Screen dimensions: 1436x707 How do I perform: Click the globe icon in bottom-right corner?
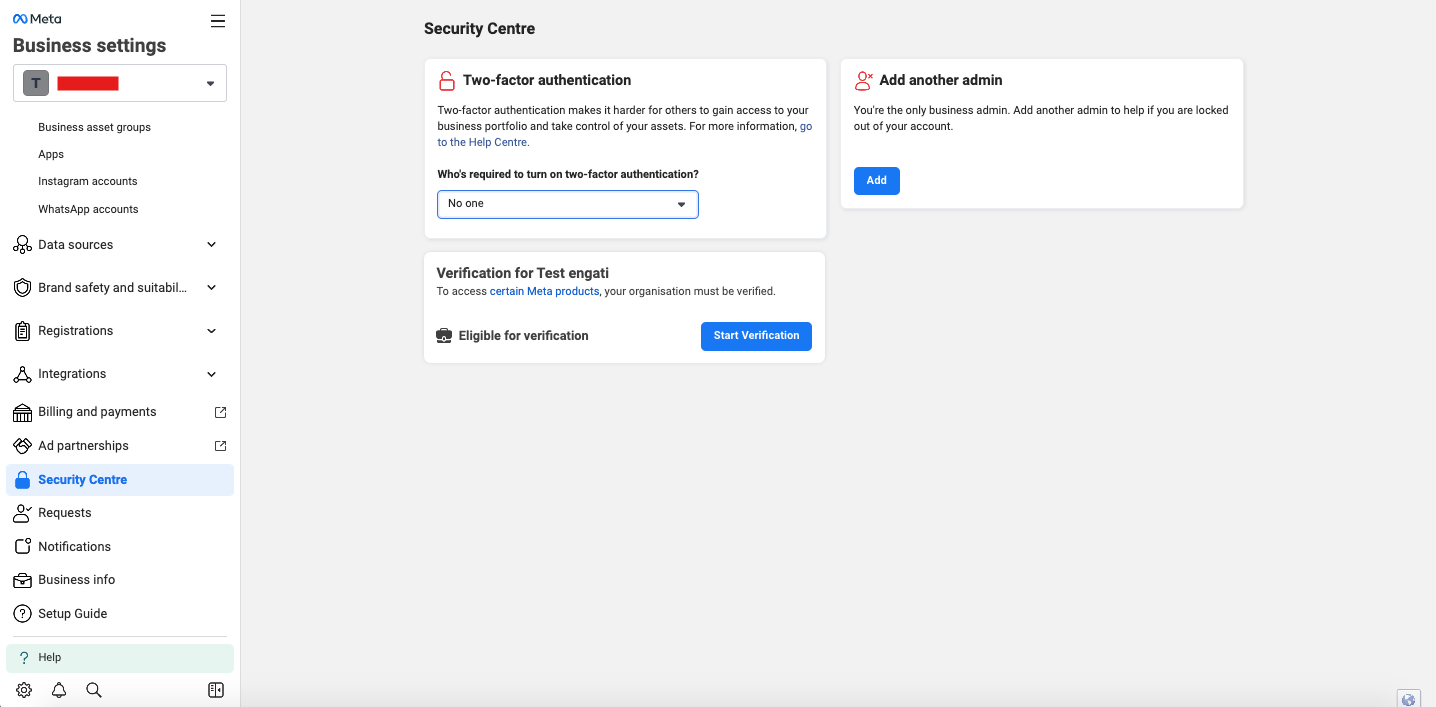click(1409, 699)
